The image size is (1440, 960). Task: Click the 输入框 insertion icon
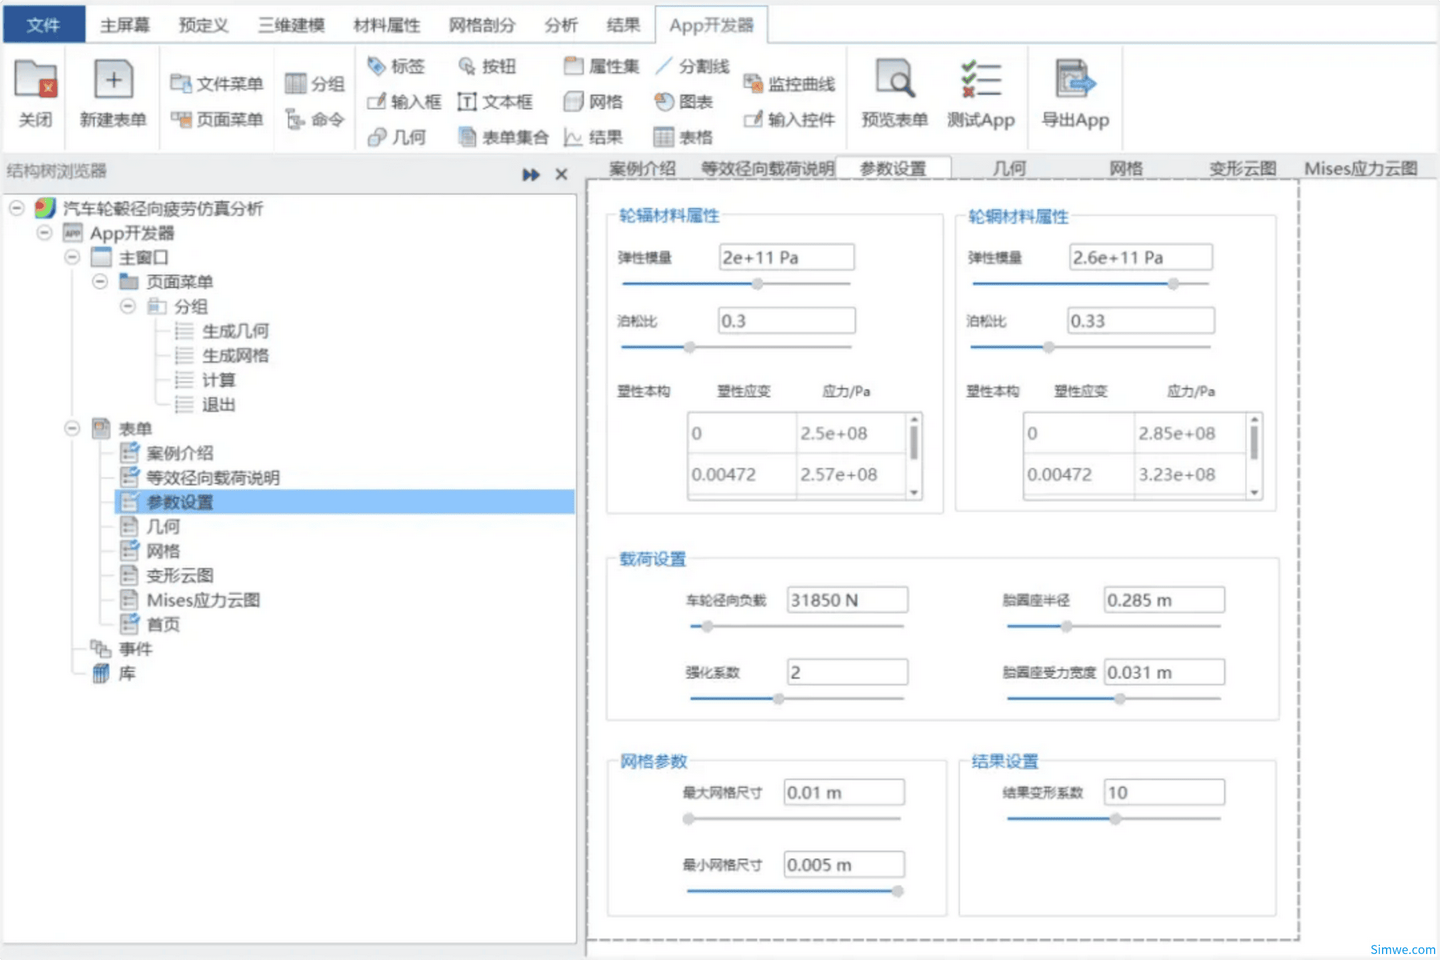point(402,101)
